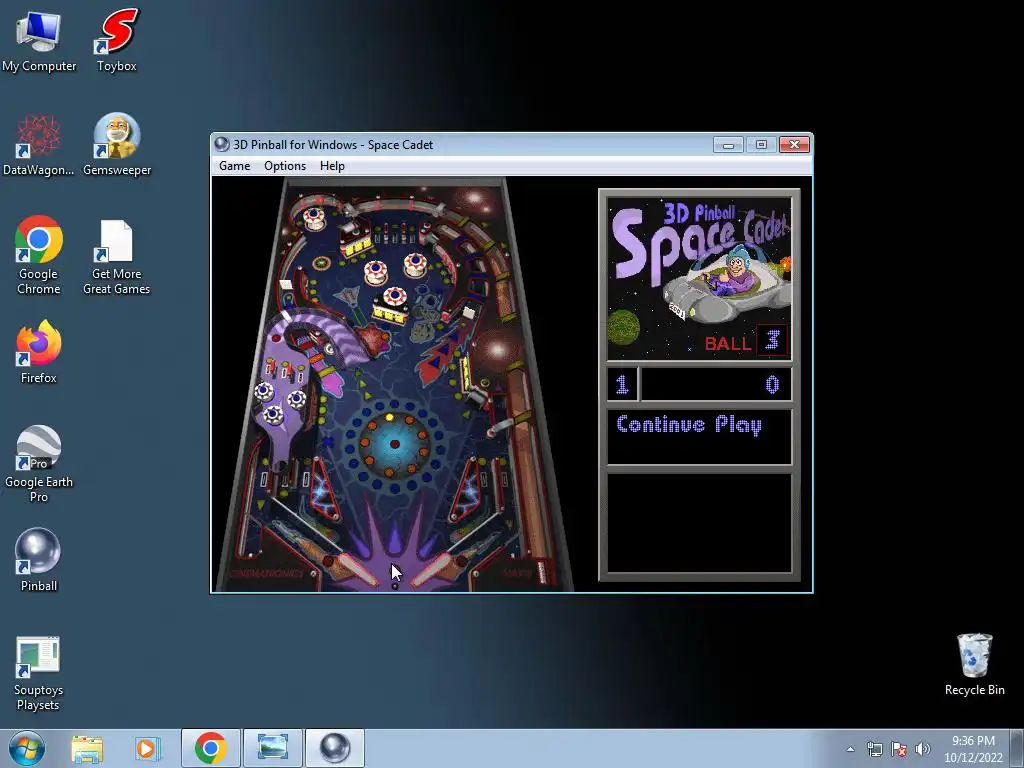Open the Game menu
The height and width of the screenshot is (768, 1024).
pyautogui.click(x=234, y=166)
